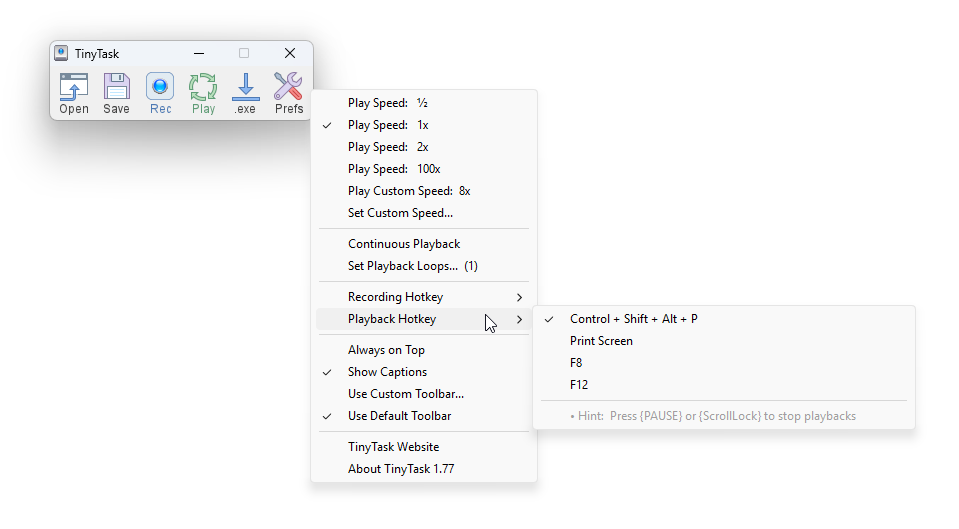Toggle Continuous Playback

[x=424, y=243]
